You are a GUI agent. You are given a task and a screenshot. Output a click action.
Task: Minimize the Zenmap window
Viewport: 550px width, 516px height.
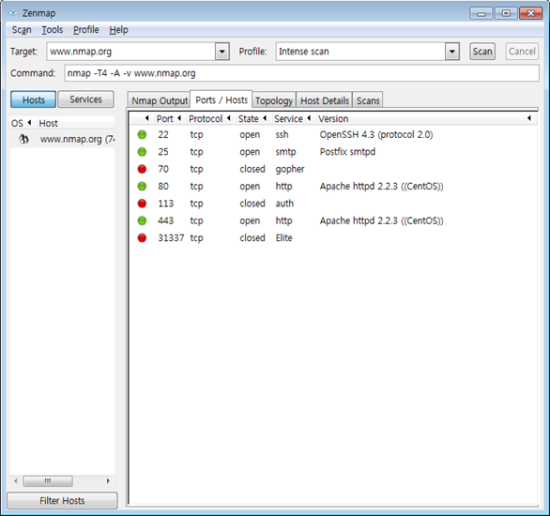(481, 13)
